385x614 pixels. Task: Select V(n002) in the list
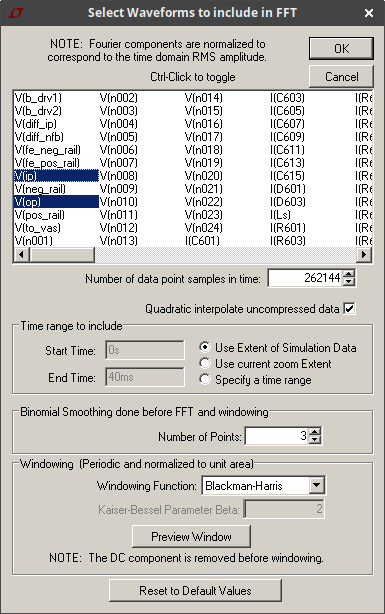[119, 98]
